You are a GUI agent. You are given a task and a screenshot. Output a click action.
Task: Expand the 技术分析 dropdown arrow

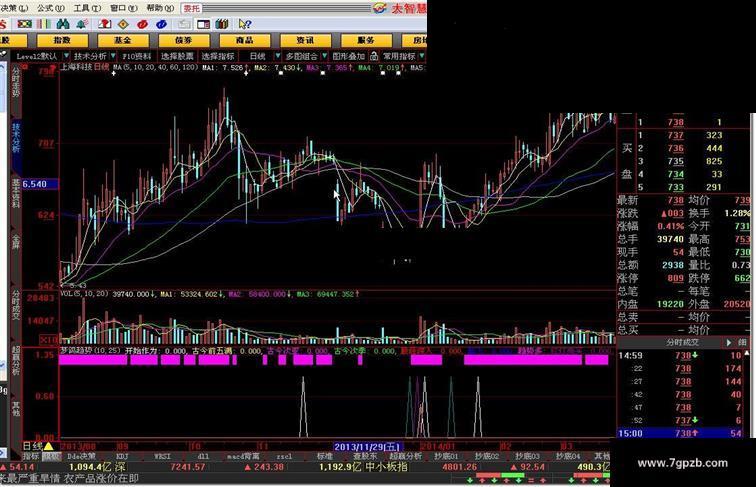(113, 56)
